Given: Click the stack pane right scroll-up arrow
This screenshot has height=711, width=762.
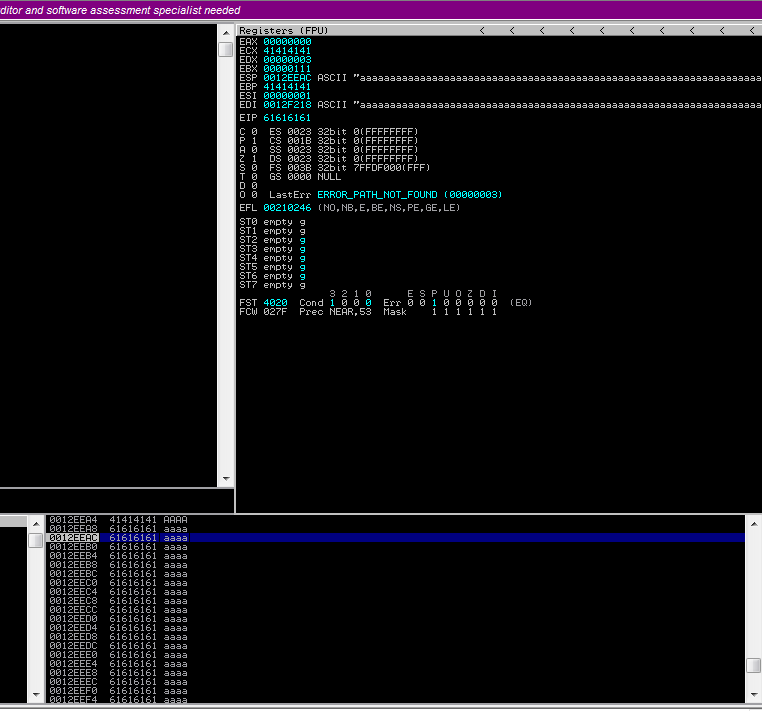Looking at the screenshot, I should coord(754,524).
